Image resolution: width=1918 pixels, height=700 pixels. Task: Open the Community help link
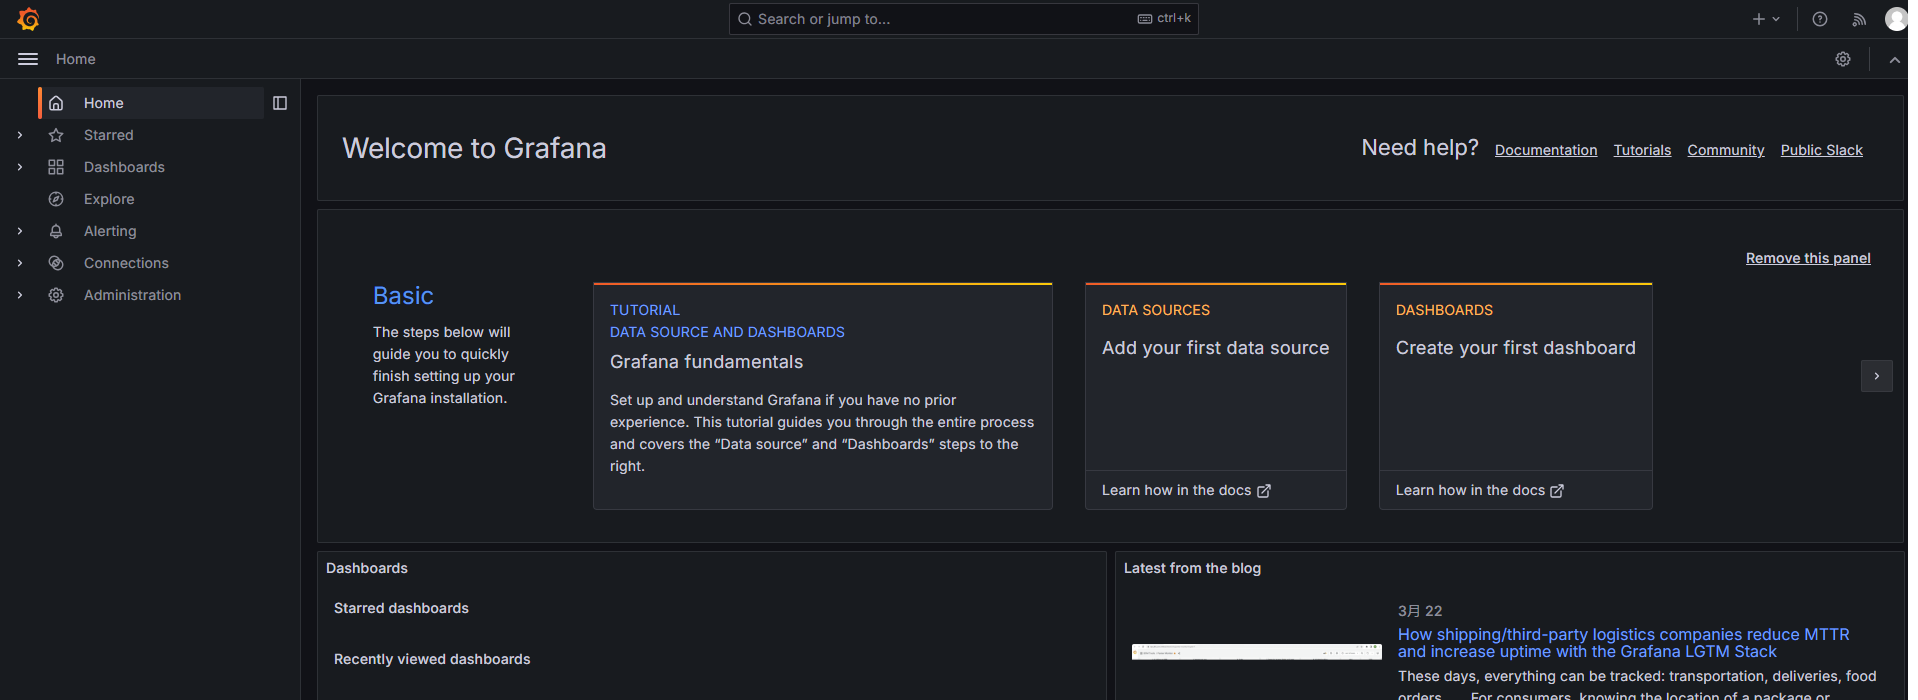click(1726, 150)
